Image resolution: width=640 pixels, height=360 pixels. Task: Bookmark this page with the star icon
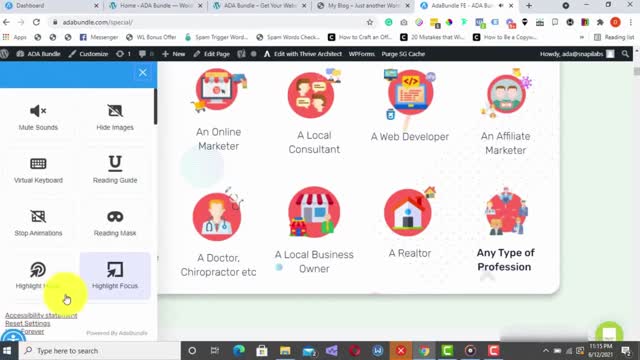[x=370, y=22]
